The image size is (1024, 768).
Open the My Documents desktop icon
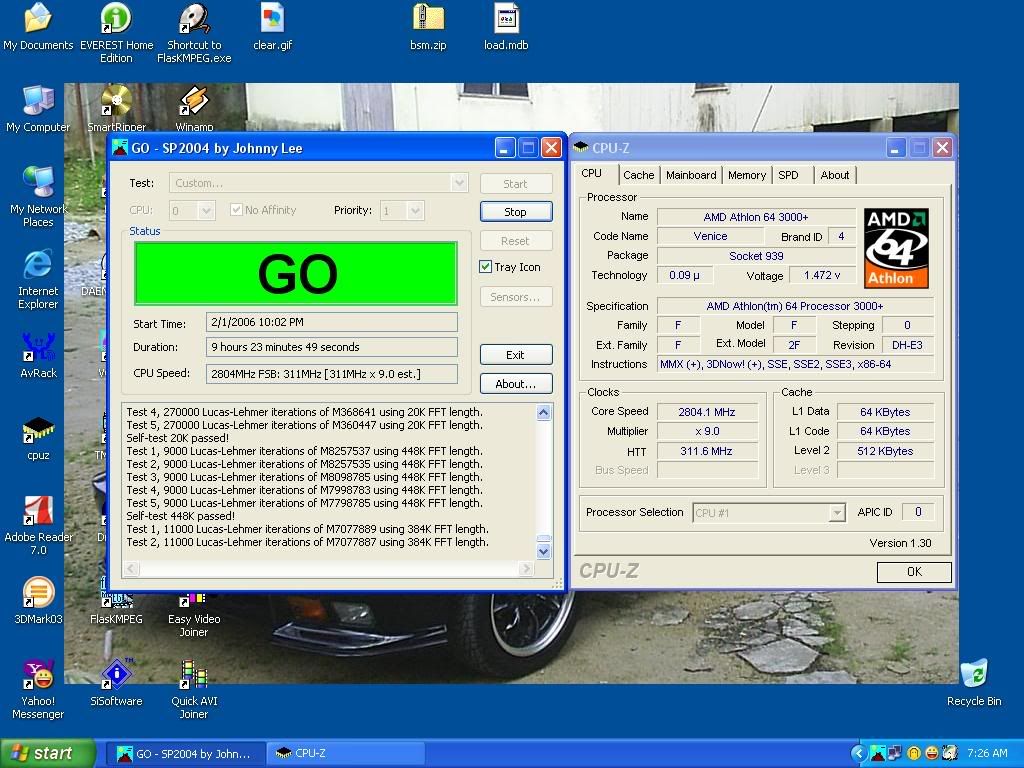(38, 27)
